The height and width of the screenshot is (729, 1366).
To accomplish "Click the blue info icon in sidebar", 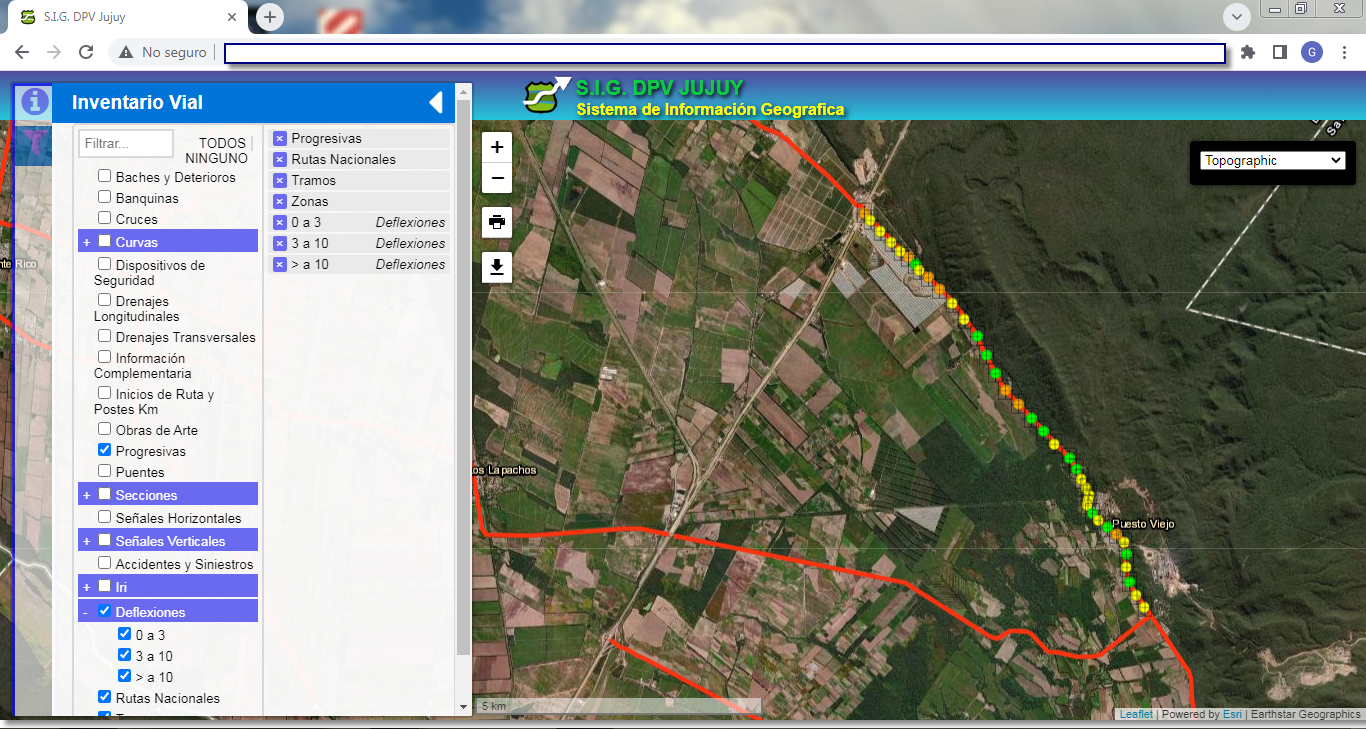I will click(35, 101).
